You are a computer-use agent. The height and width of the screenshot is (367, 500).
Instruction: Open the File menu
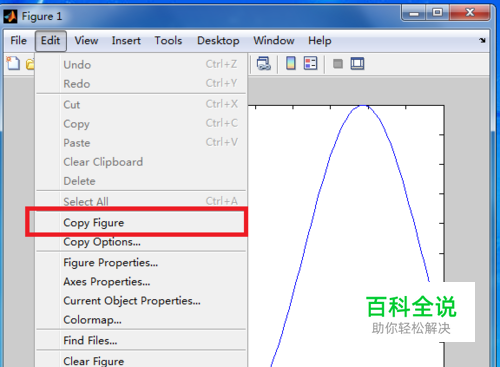(18, 41)
